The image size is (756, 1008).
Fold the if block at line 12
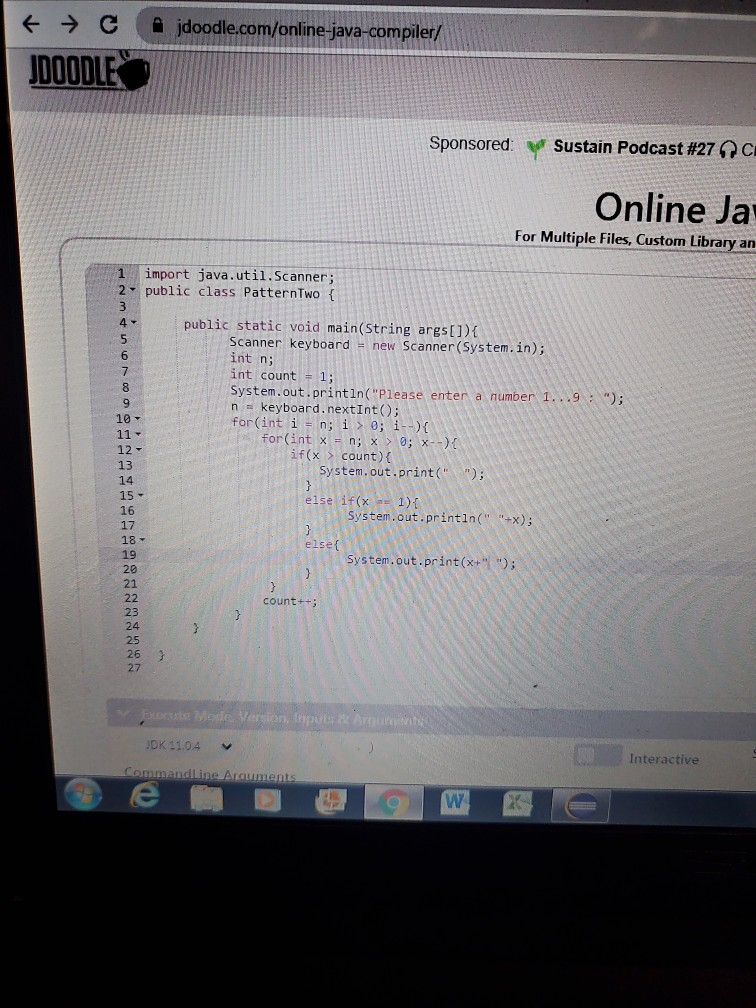[x=139, y=450]
